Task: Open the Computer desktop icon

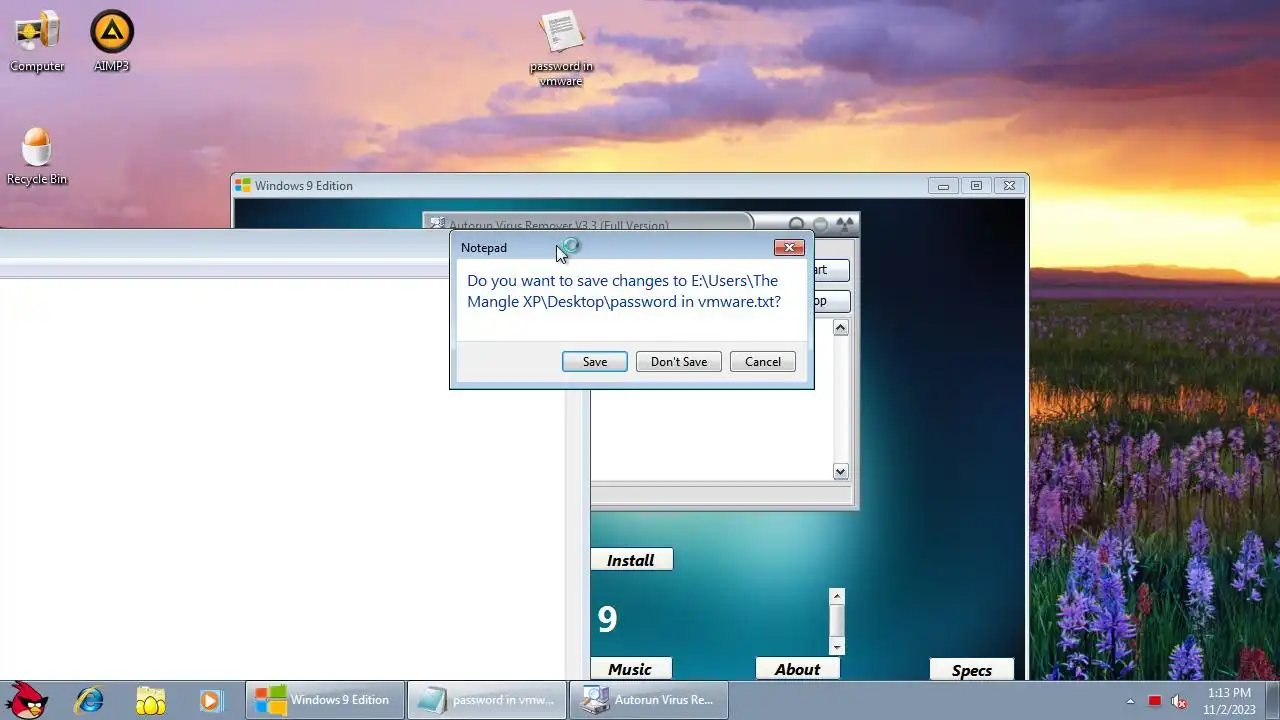Action: pyautogui.click(x=37, y=42)
